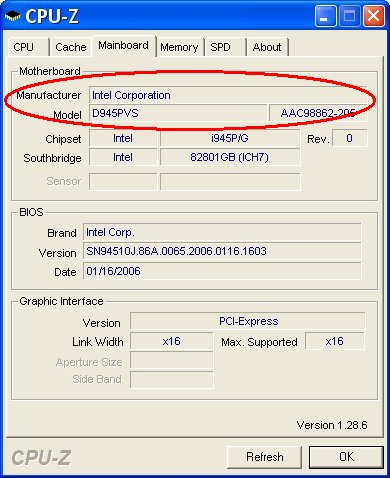This screenshot has width=390, height=478.
Task: Click the BIOS Brand field Intel Corp.
Action: (222, 232)
